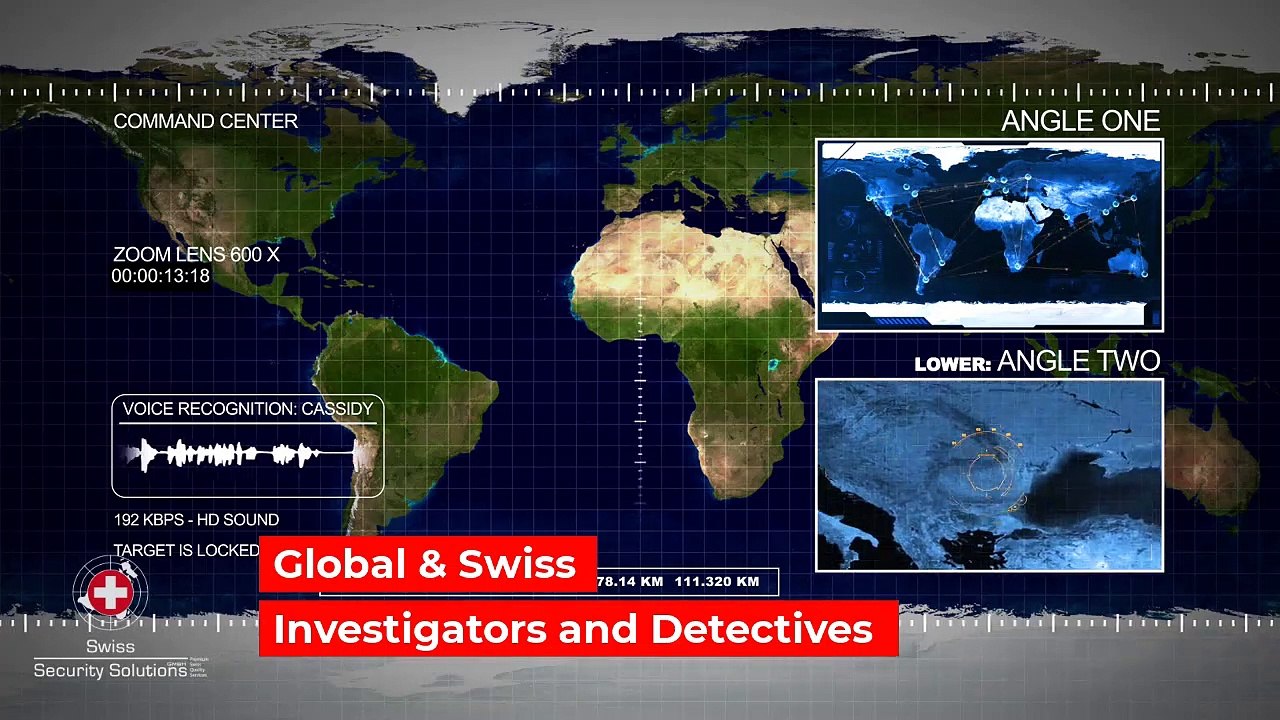Click the 'Investigators and Detectives' red banner
This screenshot has height=720, width=1280.
(578, 629)
